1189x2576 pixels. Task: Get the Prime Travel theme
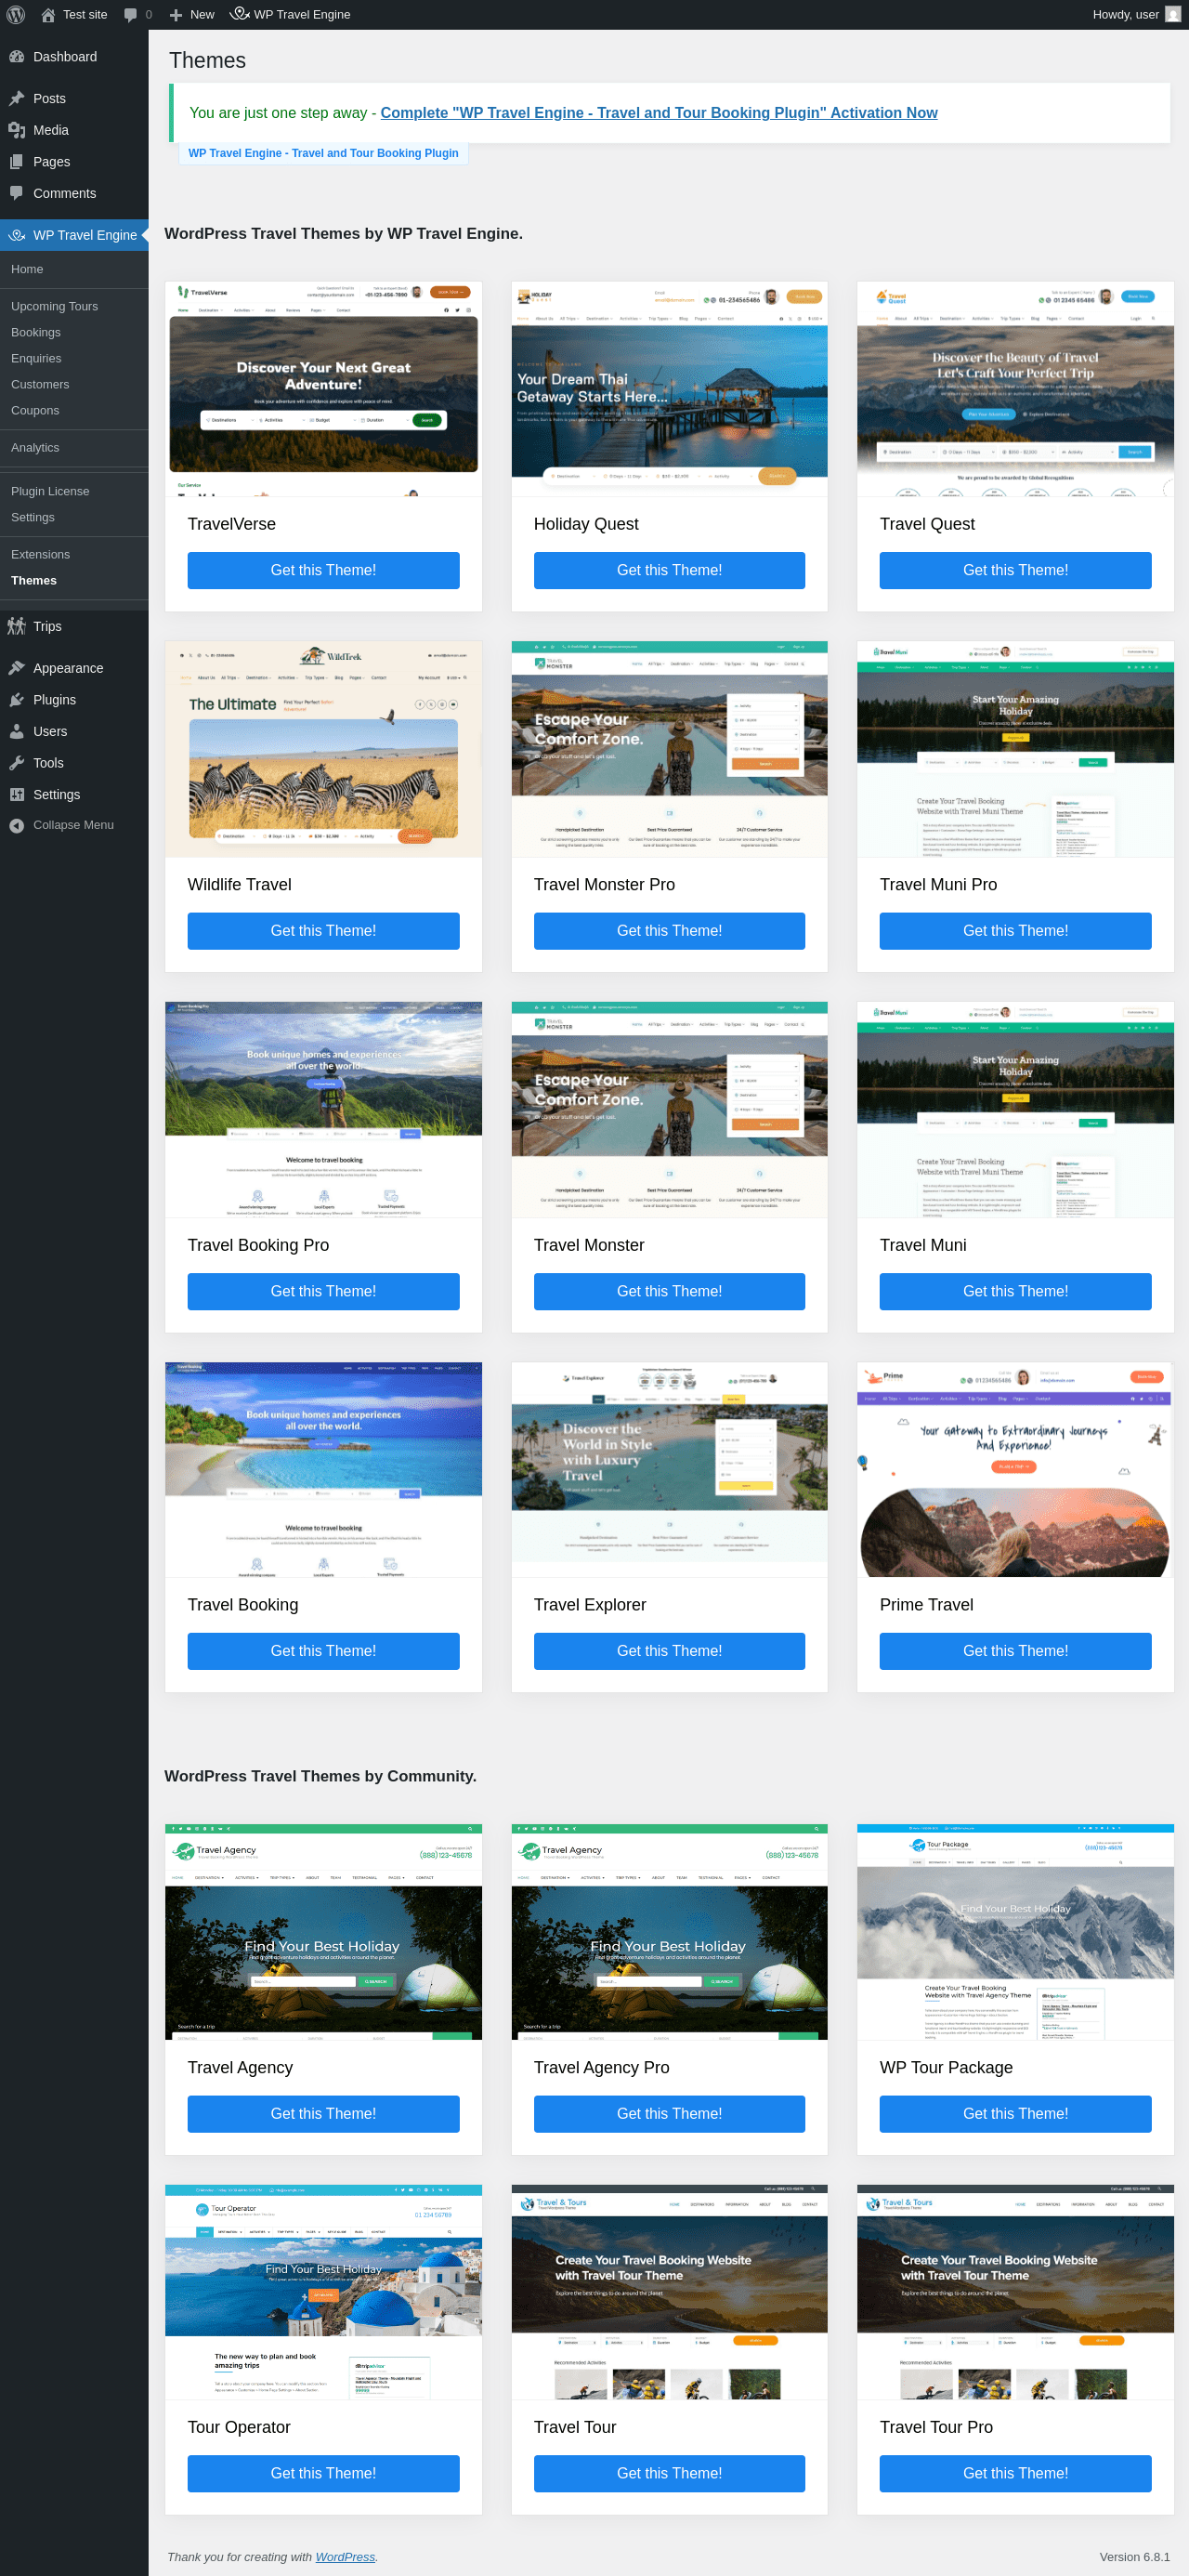tap(1015, 1651)
